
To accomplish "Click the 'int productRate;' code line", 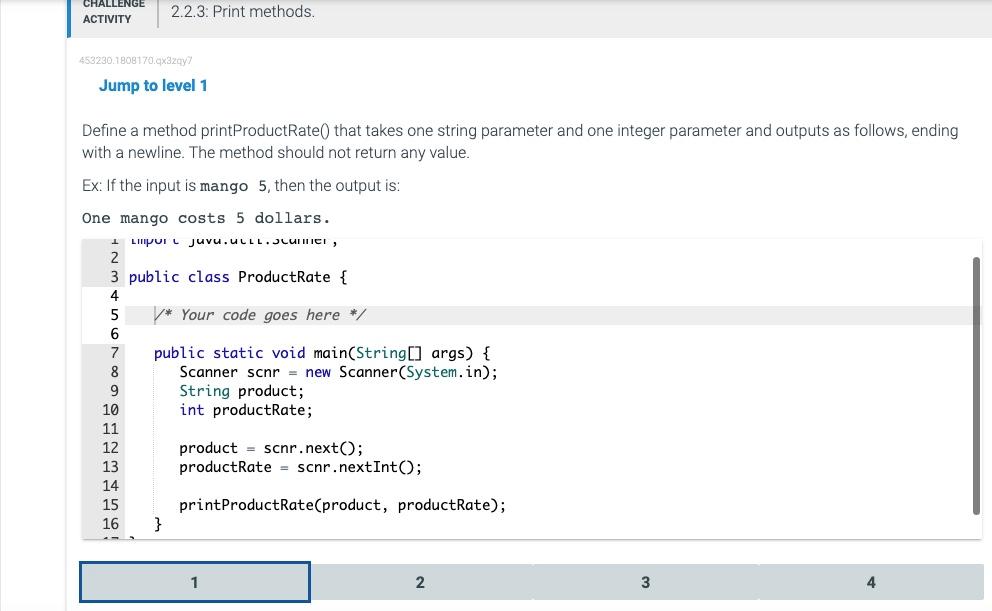I will tap(246, 410).
